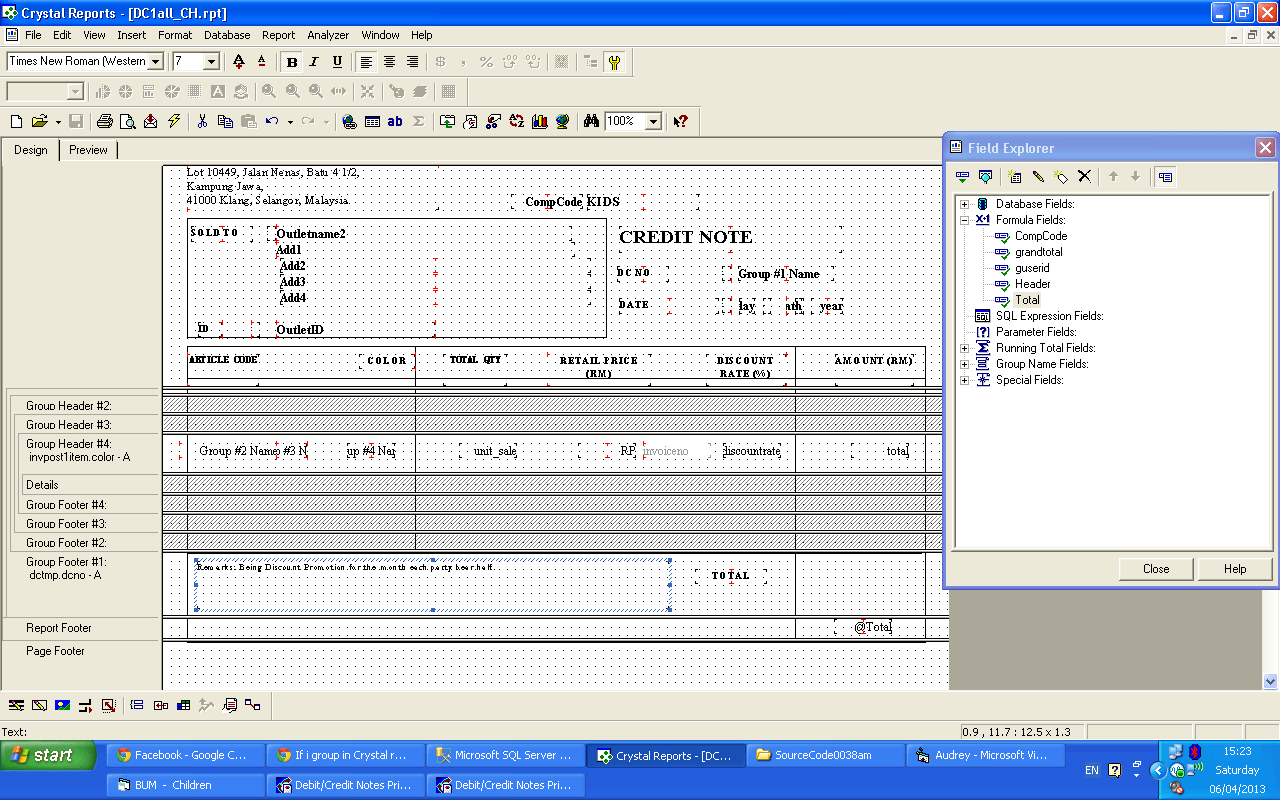1280x800 pixels.
Task: Click the @Total field in Report Footer
Action: (x=872, y=627)
